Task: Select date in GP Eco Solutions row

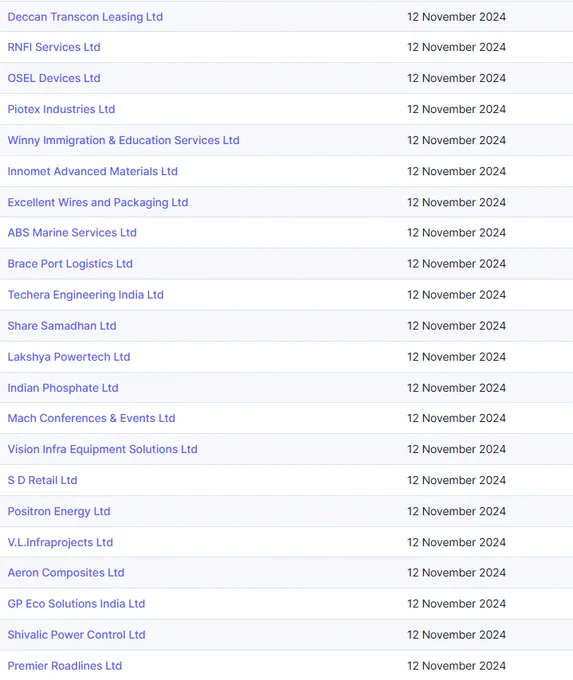Action: point(456,604)
